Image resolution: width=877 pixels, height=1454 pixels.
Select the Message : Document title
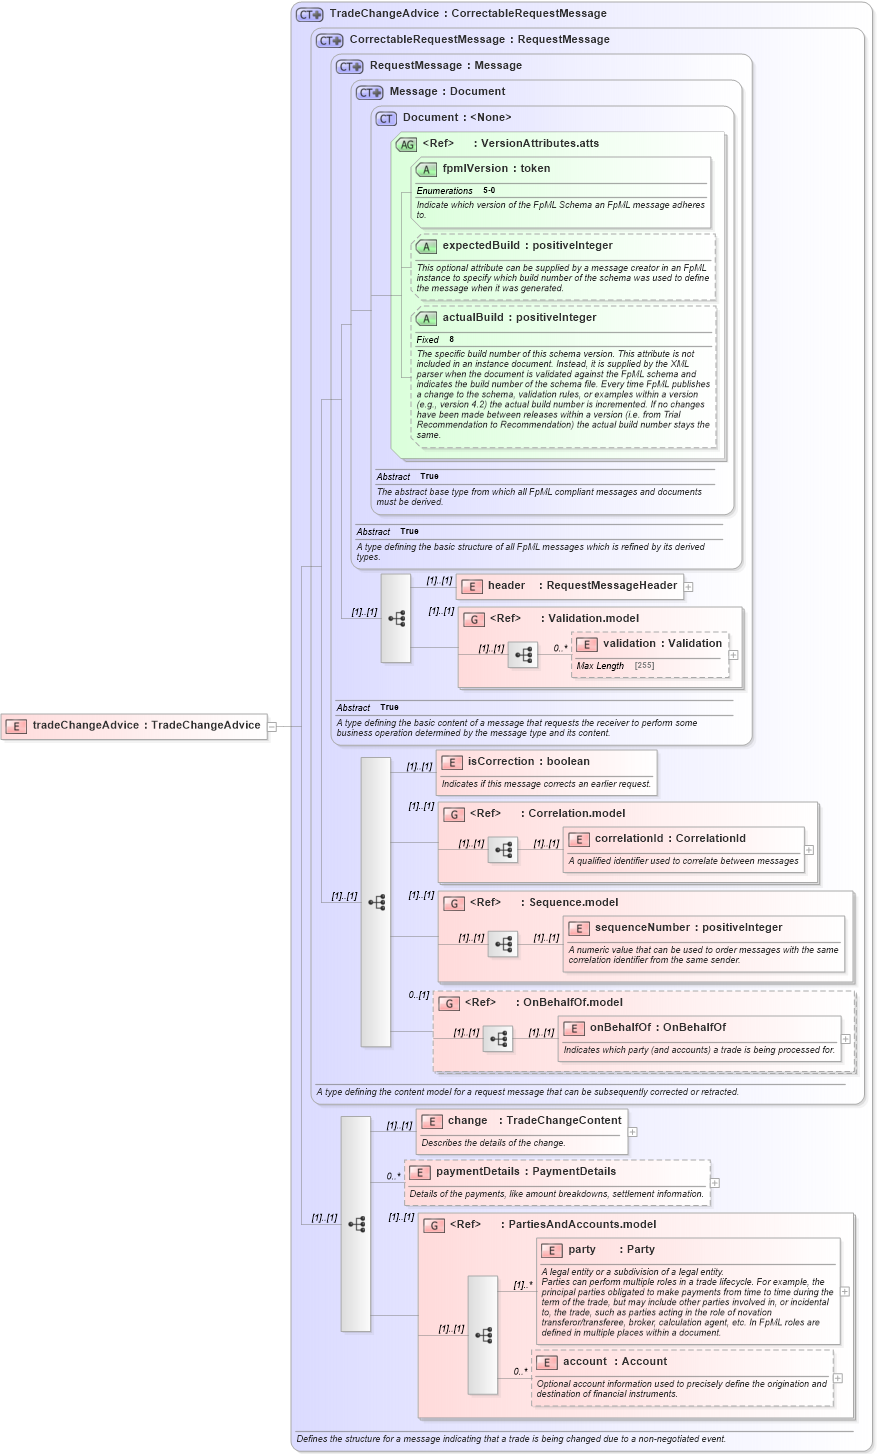coord(447,92)
